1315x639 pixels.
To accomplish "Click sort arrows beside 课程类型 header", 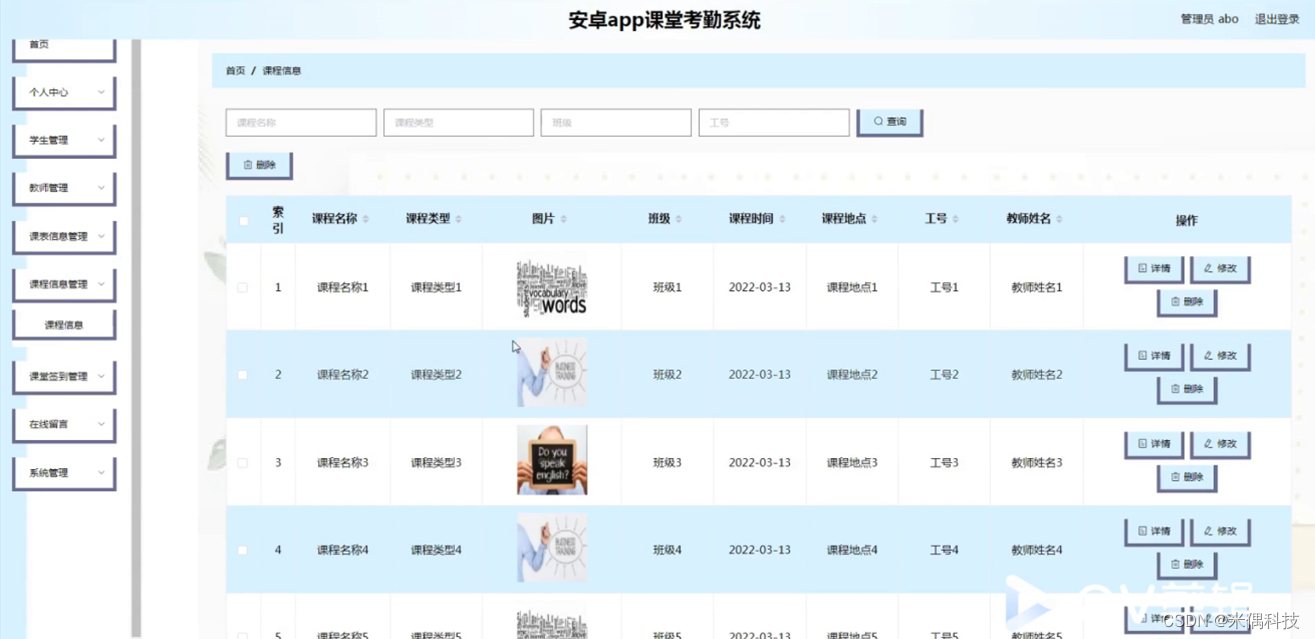I will (458, 219).
